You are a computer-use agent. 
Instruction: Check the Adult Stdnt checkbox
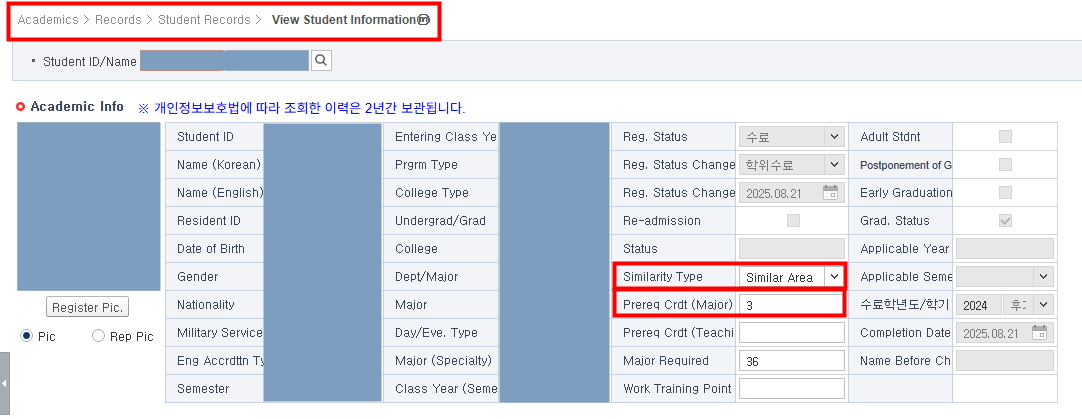1005,137
